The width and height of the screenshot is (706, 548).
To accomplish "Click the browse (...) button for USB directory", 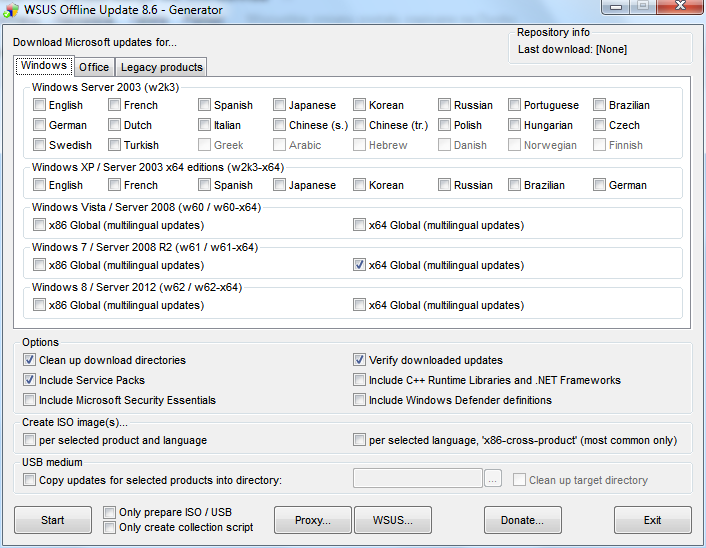I will click(493, 478).
